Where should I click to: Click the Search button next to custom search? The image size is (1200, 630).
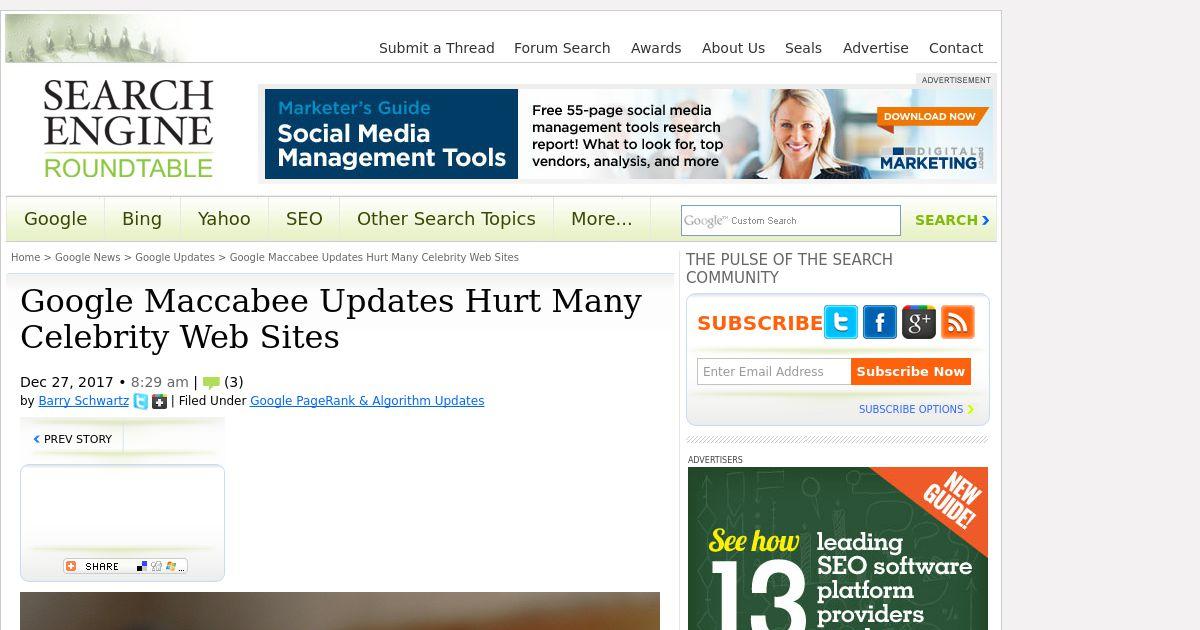(952, 220)
